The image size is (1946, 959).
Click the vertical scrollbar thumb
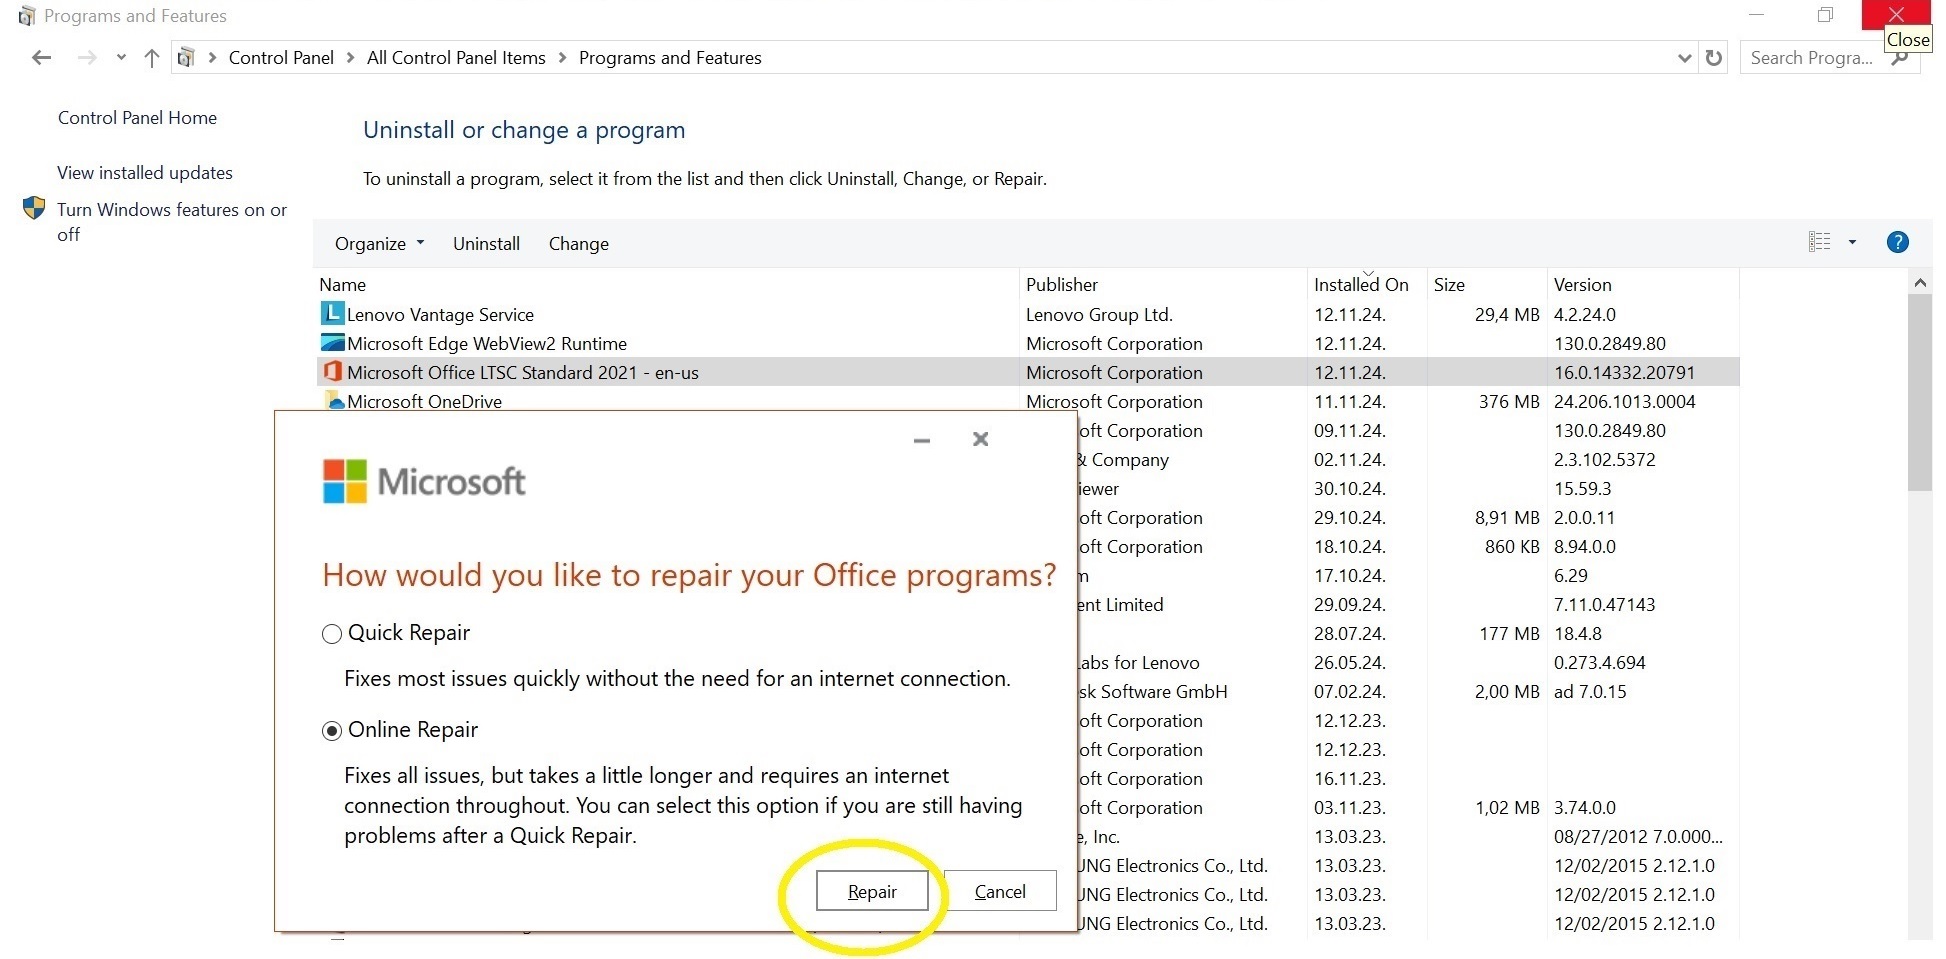click(1919, 392)
